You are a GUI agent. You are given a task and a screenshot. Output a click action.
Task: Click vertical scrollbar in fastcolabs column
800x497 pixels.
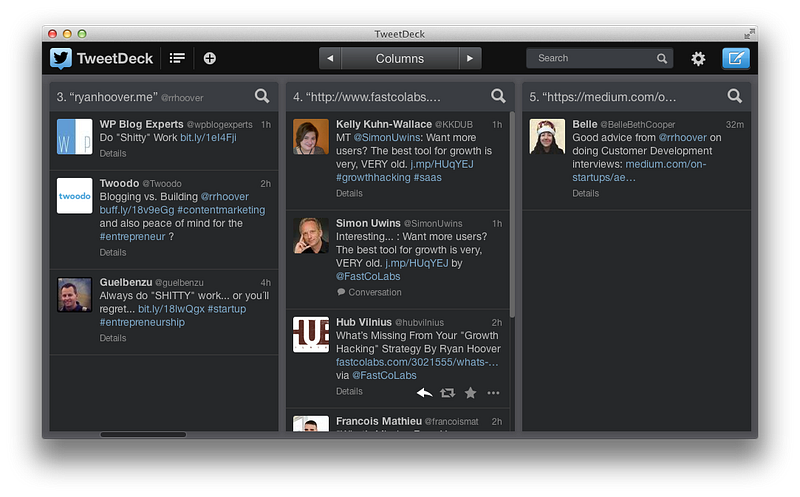tap(512, 214)
